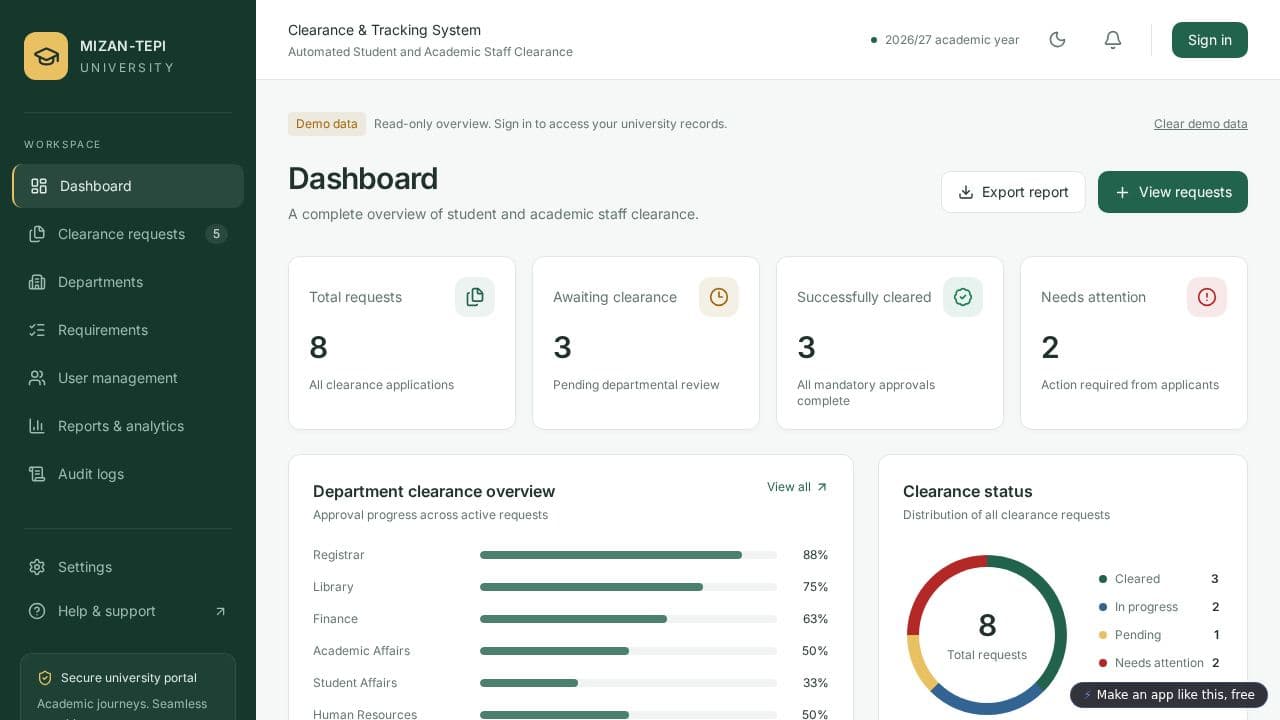Click the Mizan-Tepi University graduation cap logo
The height and width of the screenshot is (720, 1280).
point(46,56)
